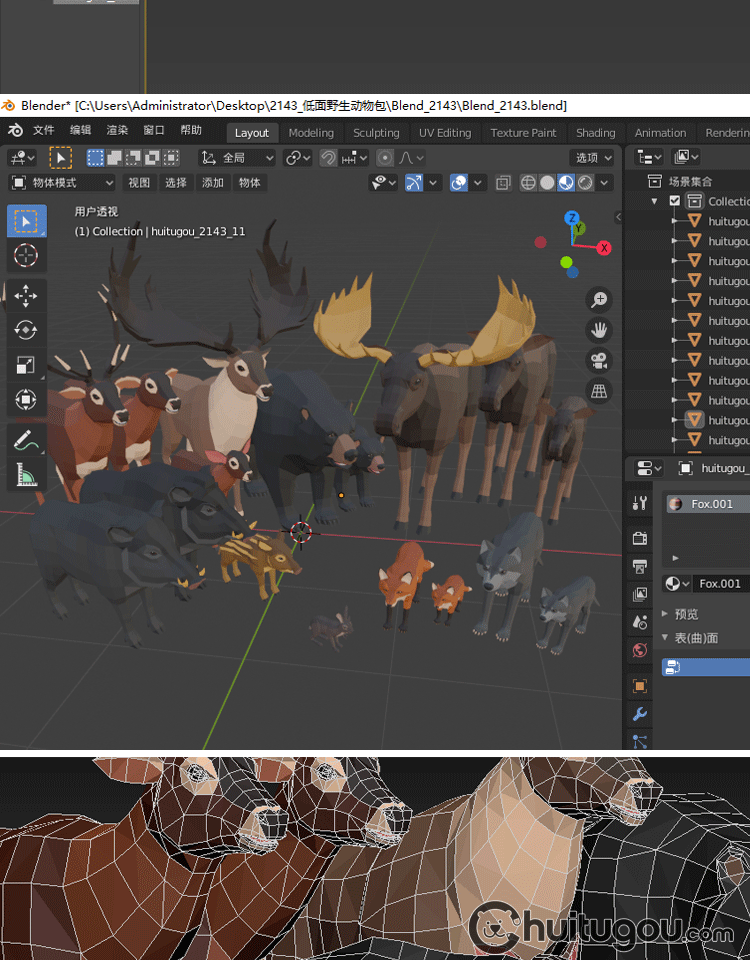The image size is (750, 960).
Task: Click the red X axis gizmo ball
Action: click(x=604, y=248)
